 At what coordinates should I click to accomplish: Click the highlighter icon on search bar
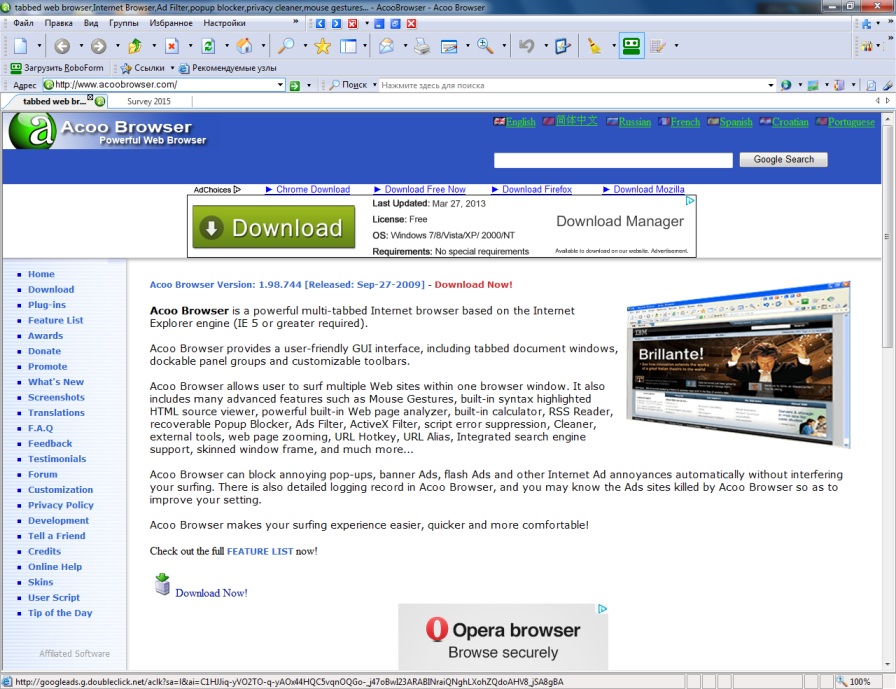coord(887,85)
